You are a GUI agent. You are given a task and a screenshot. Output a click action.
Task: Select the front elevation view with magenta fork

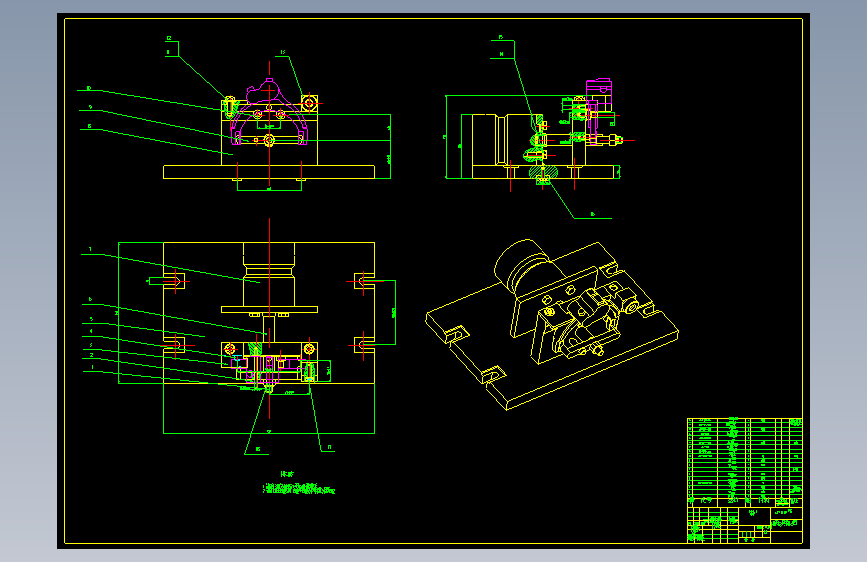coord(269,129)
